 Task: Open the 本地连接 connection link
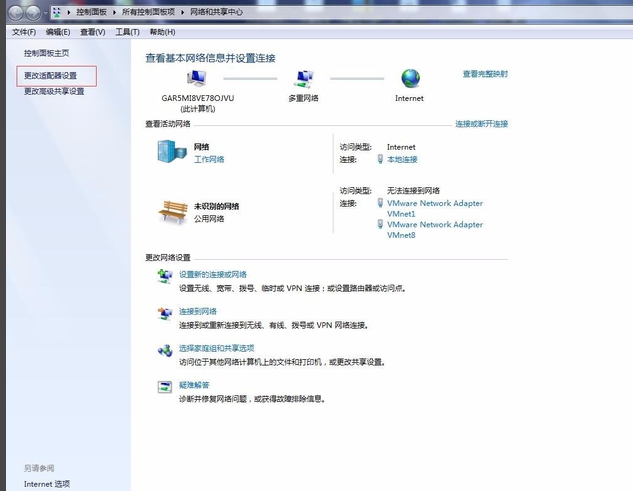point(402,159)
